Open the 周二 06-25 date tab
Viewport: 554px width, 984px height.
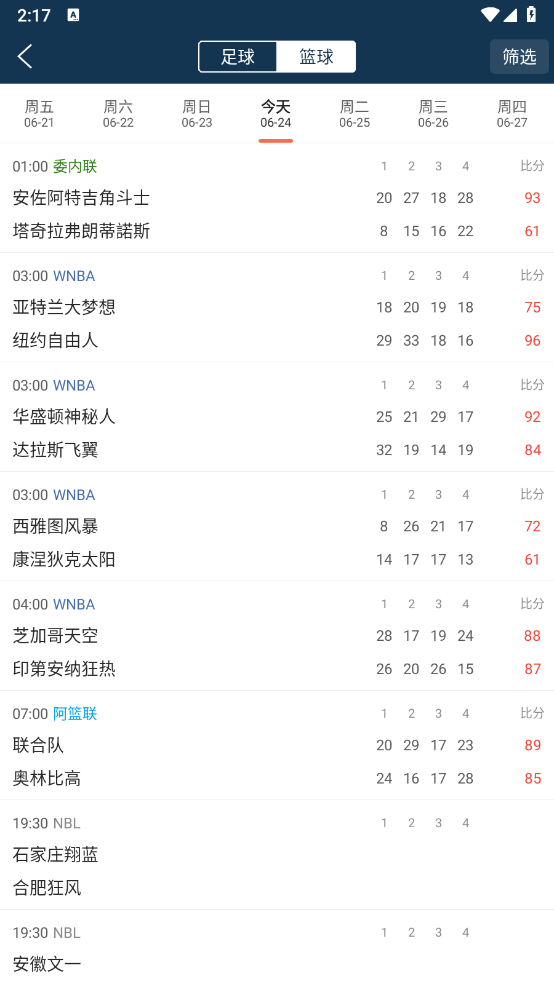pos(354,114)
